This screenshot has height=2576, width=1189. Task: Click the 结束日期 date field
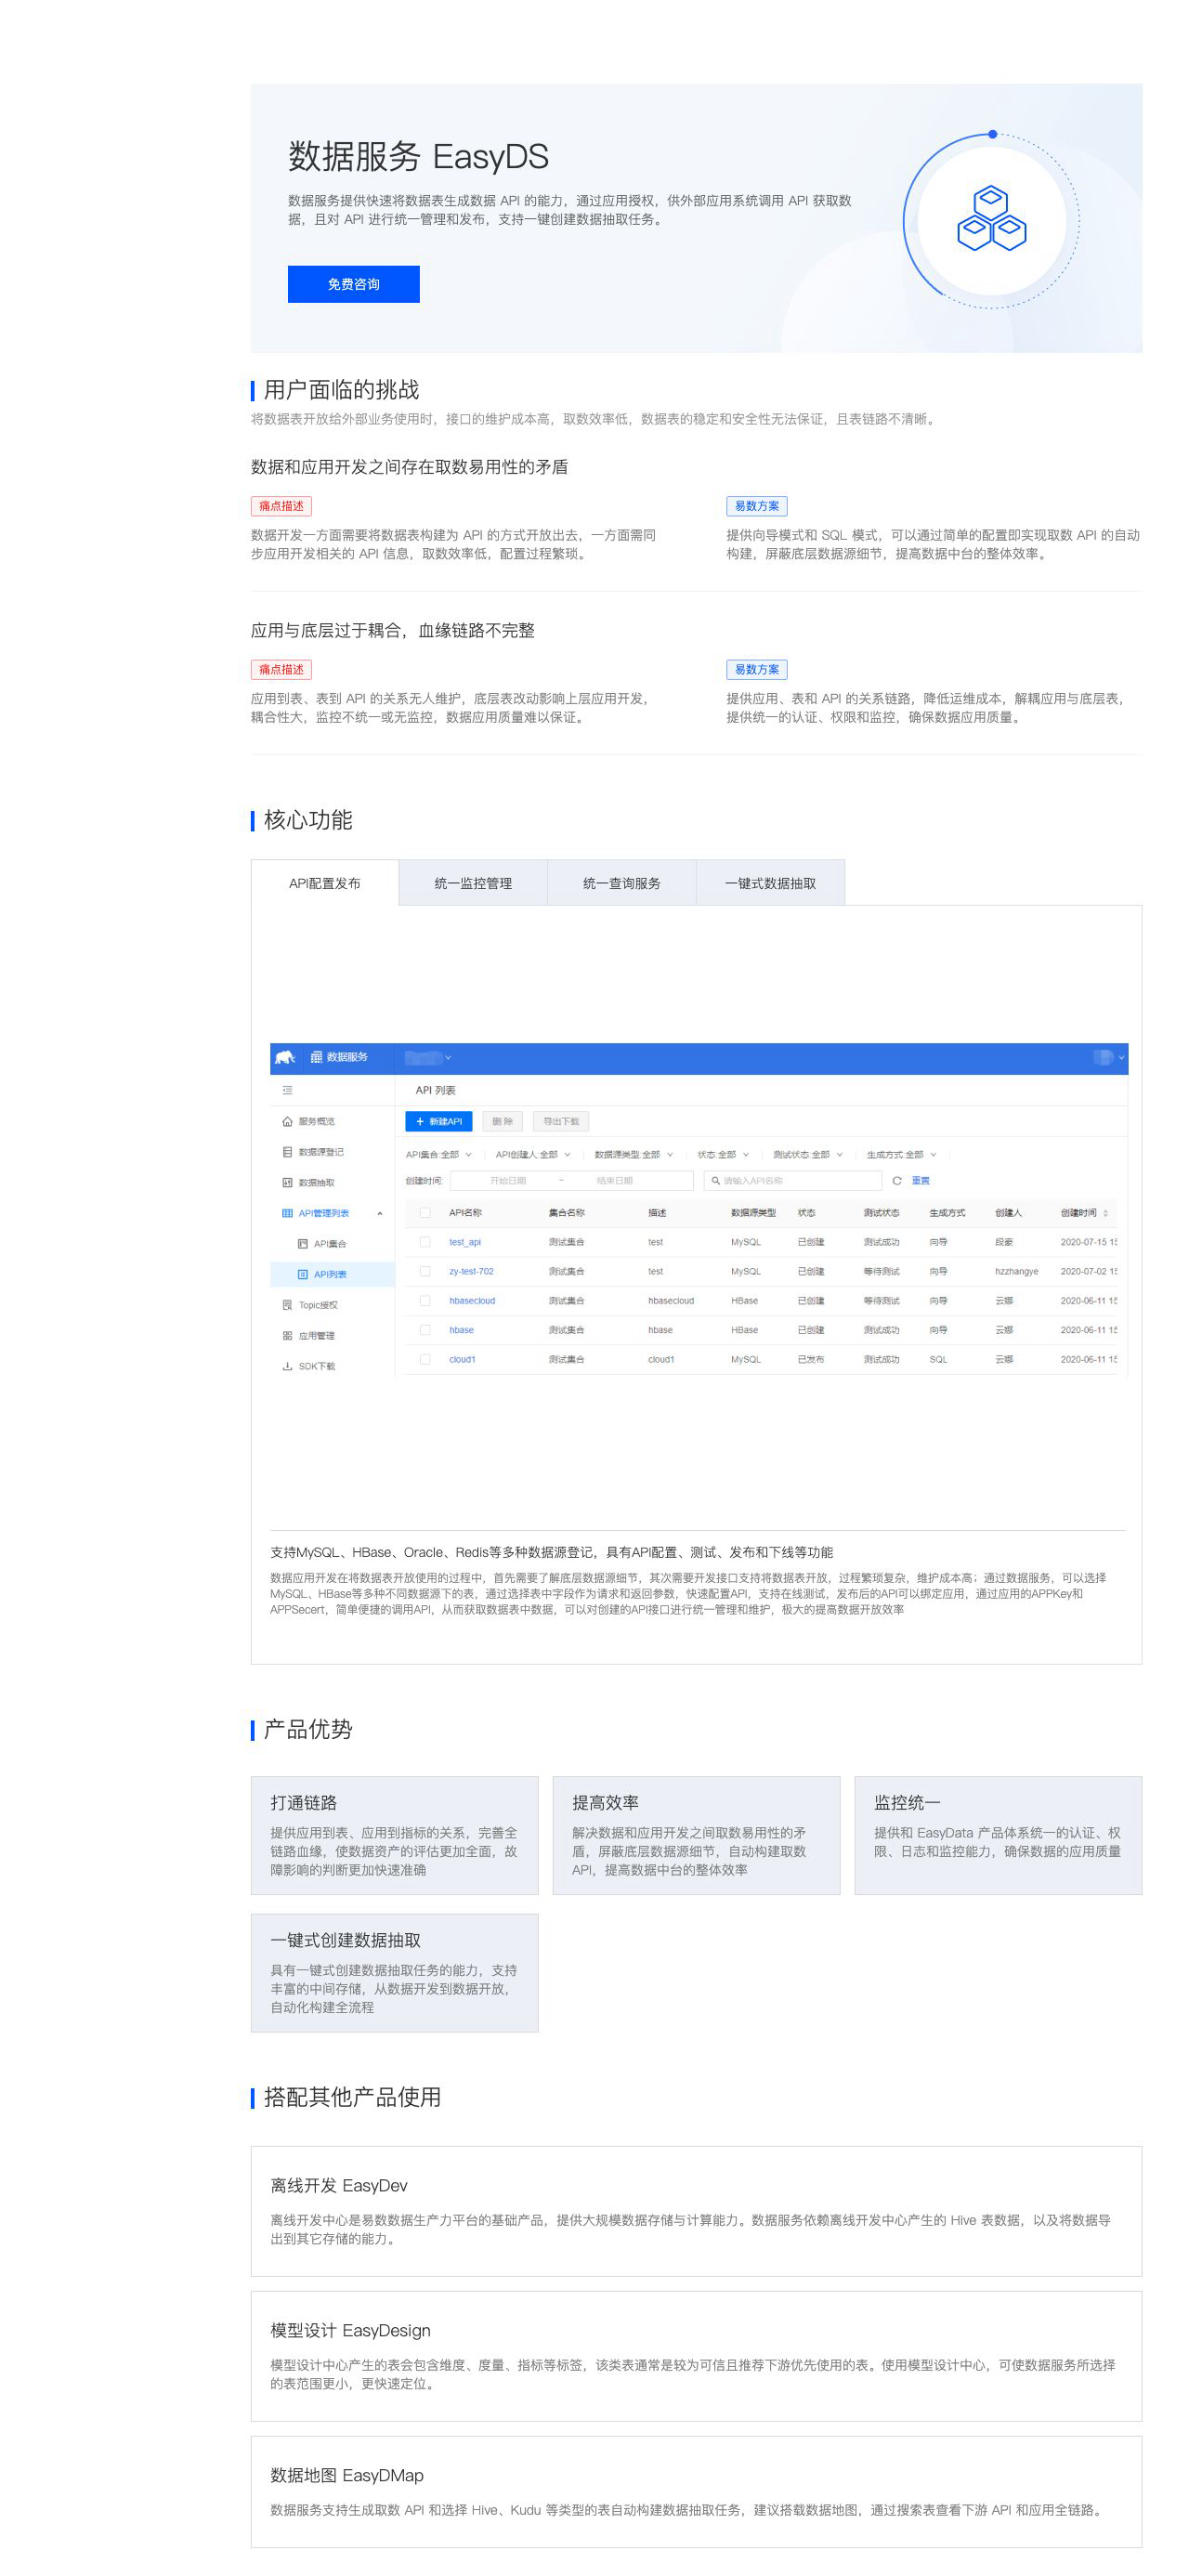pos(615,1181)
